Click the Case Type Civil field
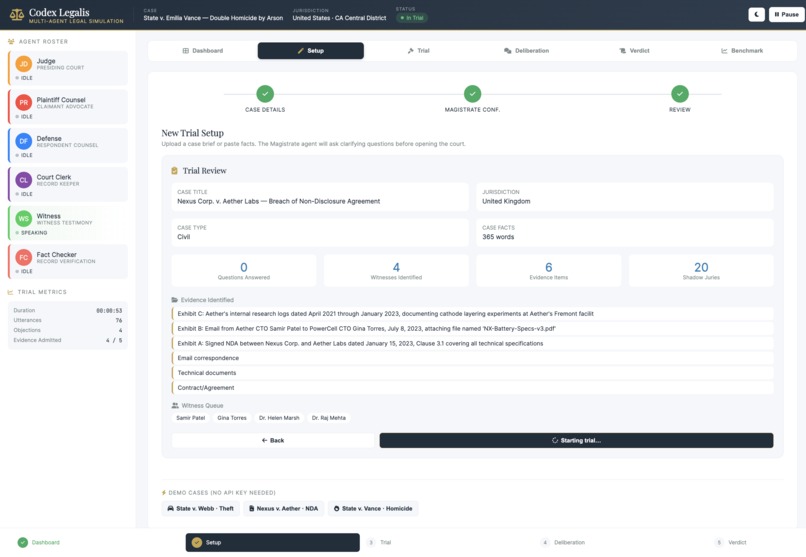This screenshot has width=806, height=557. pos(320,232)
